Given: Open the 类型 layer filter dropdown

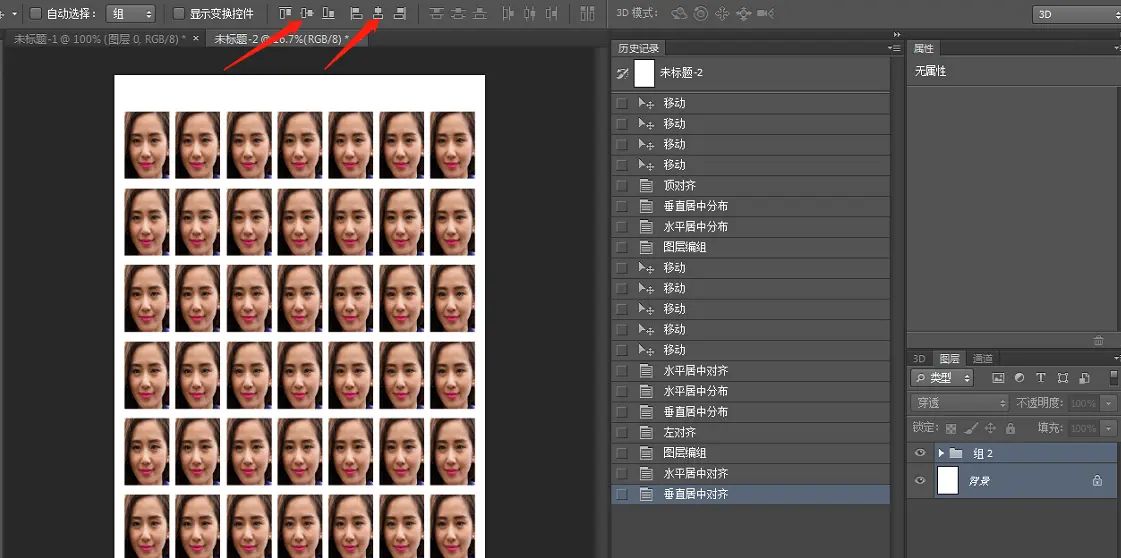Looking at the screenshot, I should (x=942, y=378).
